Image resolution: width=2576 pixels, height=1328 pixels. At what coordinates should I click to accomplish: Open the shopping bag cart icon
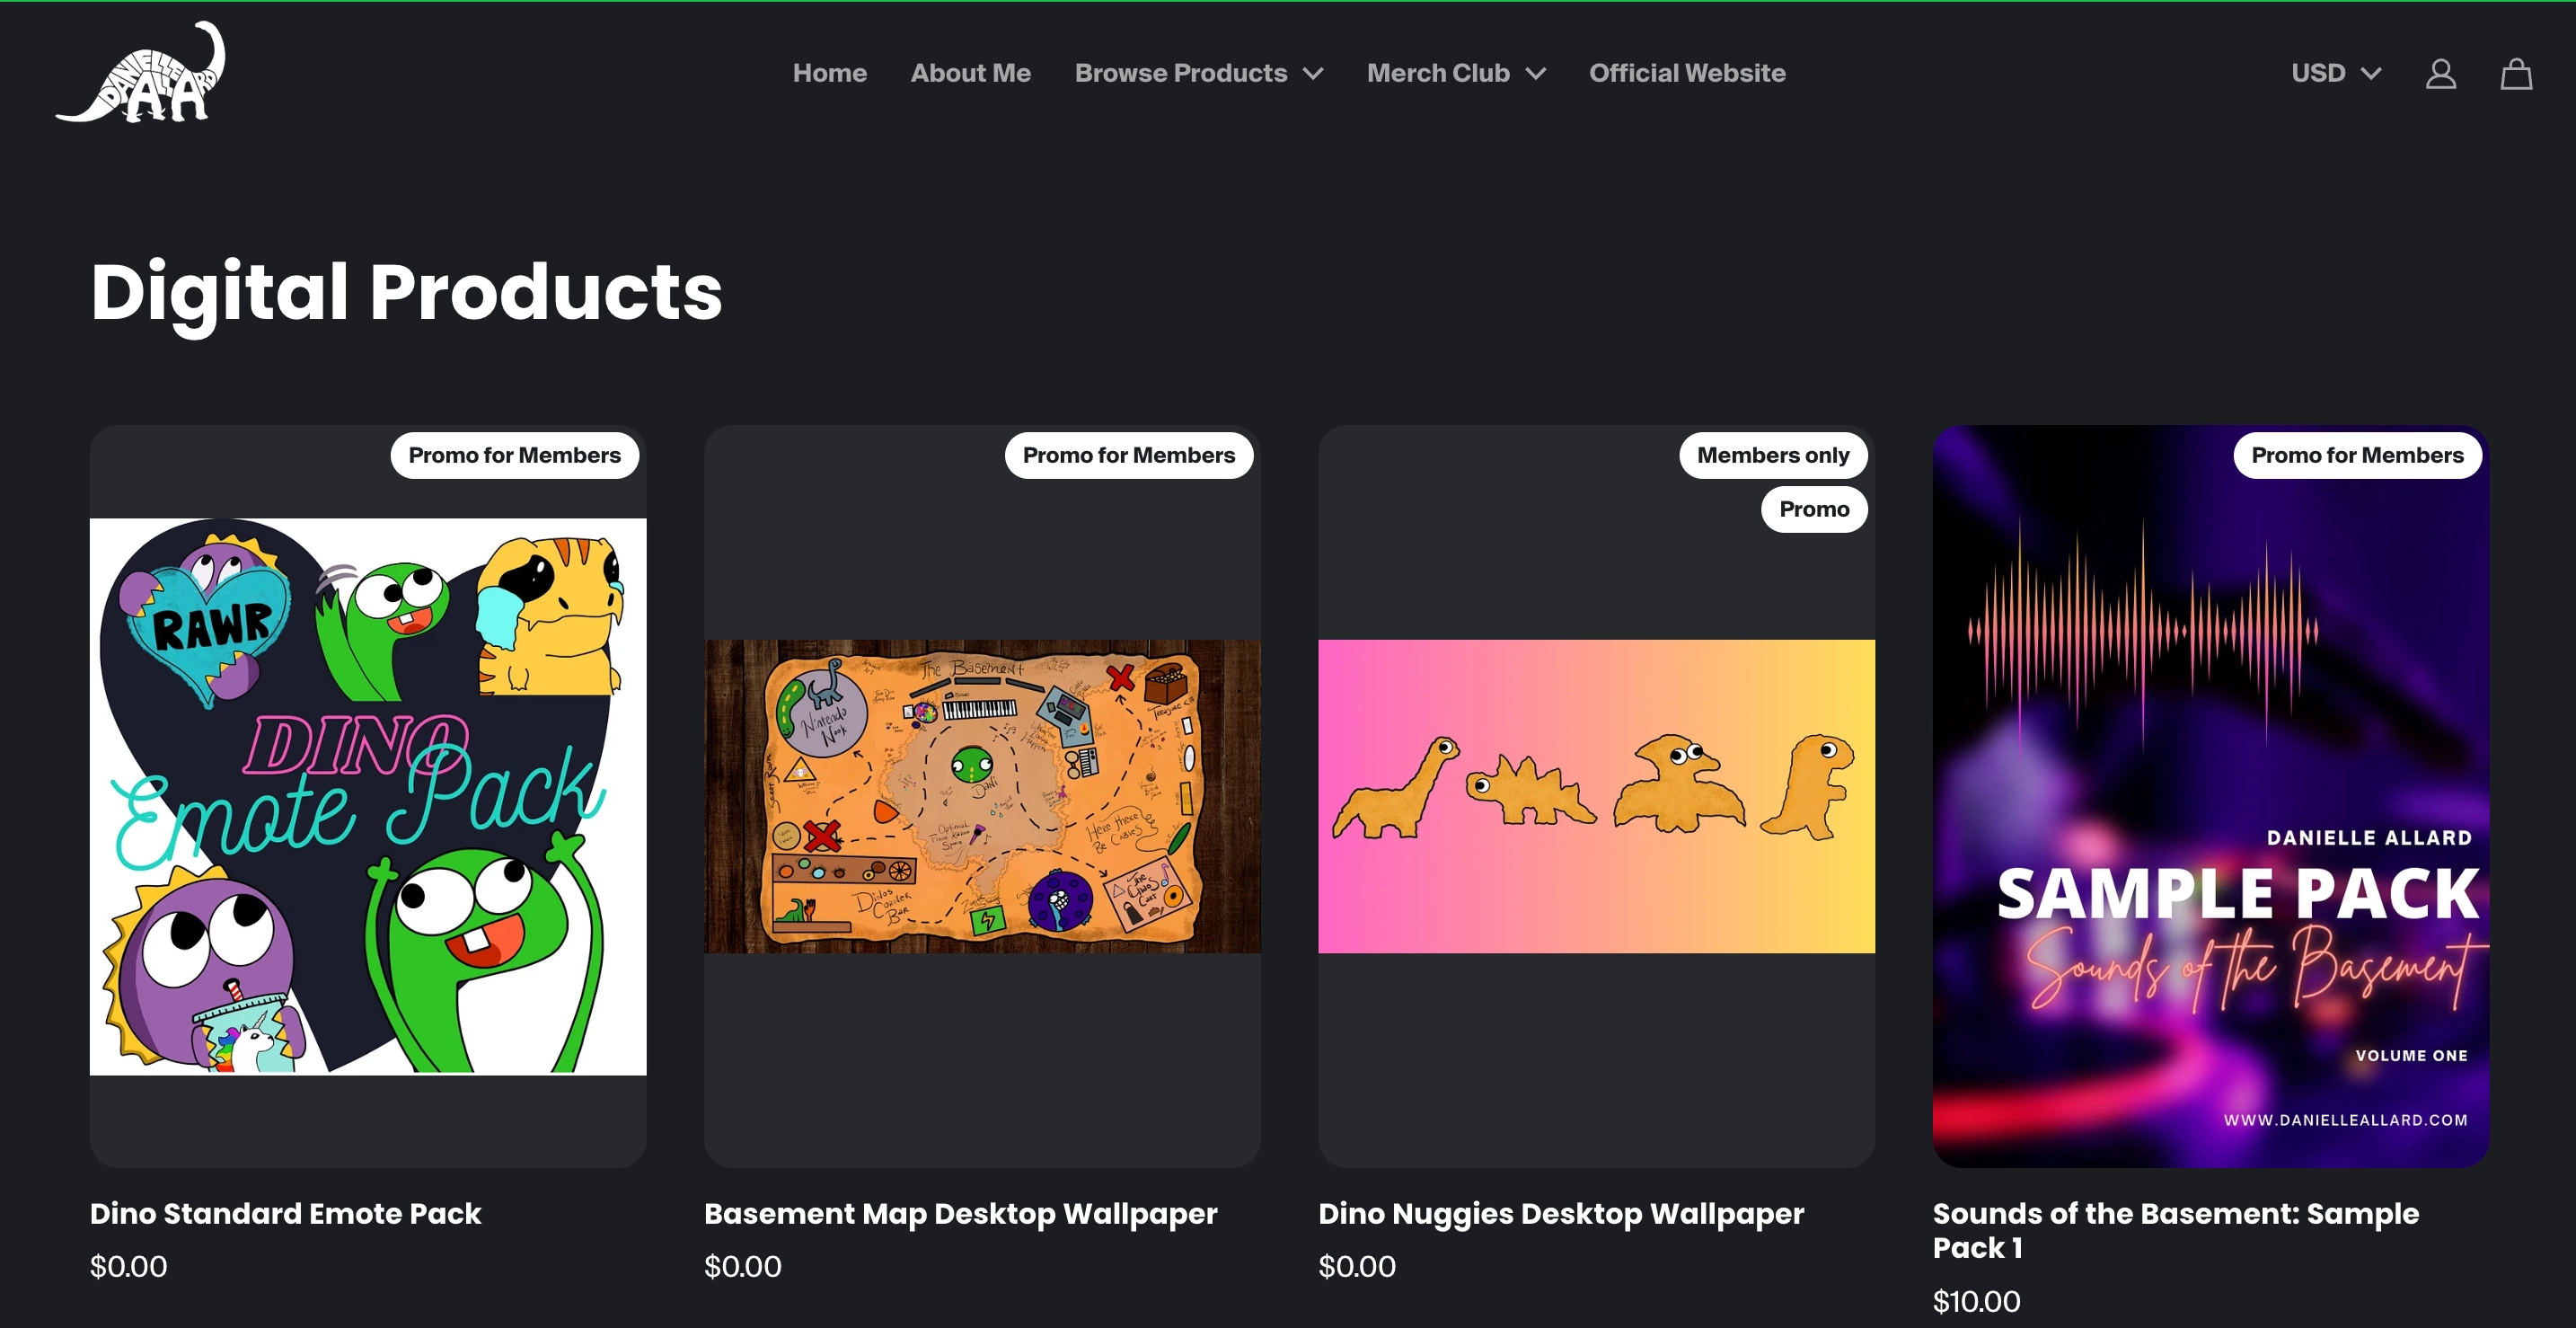pos(2516,73)
